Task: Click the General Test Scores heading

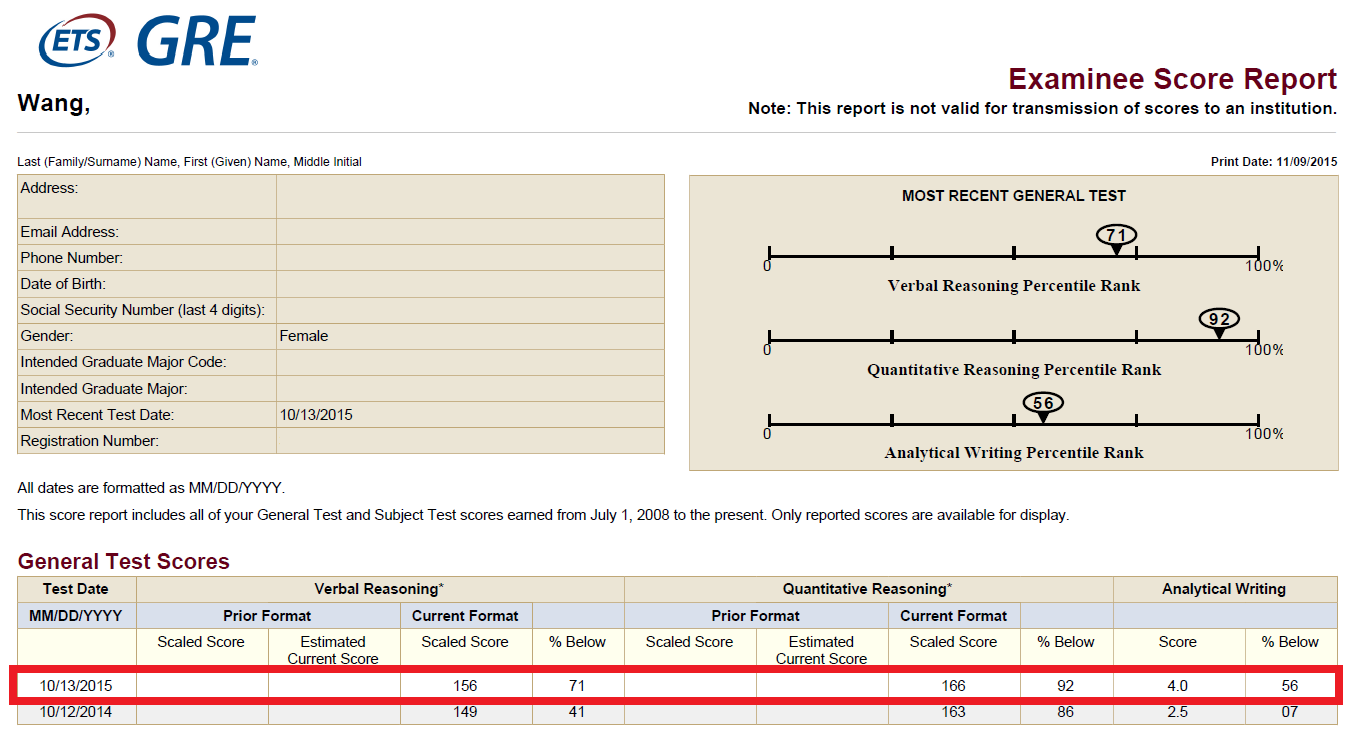Action: click(124, 562)
